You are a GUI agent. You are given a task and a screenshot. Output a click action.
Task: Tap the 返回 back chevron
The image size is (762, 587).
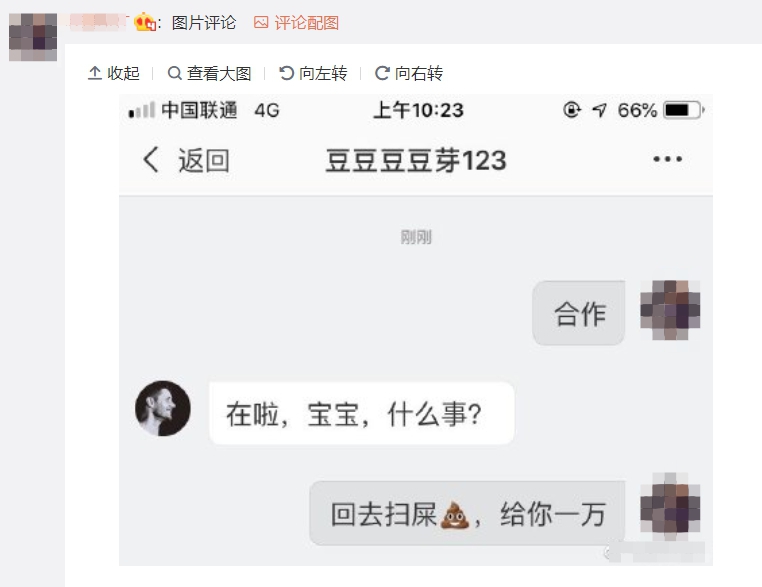pos(151,159)
